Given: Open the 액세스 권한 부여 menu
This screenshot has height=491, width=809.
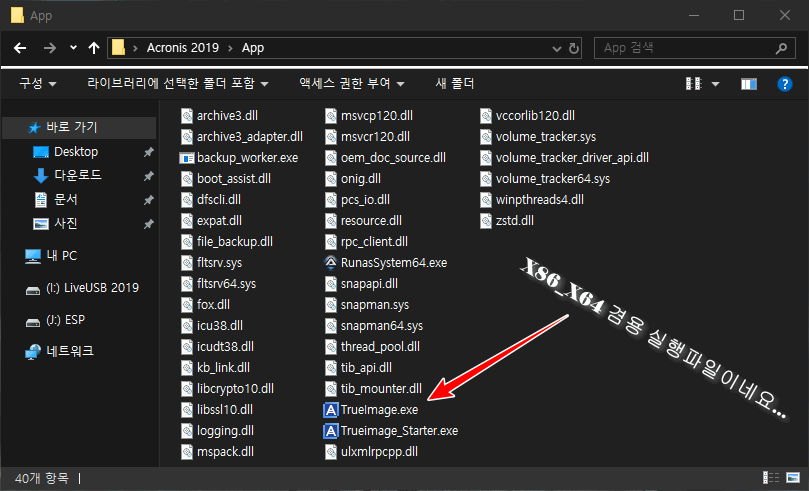Looking at the screenshot, I should click(x=352, y=84).
